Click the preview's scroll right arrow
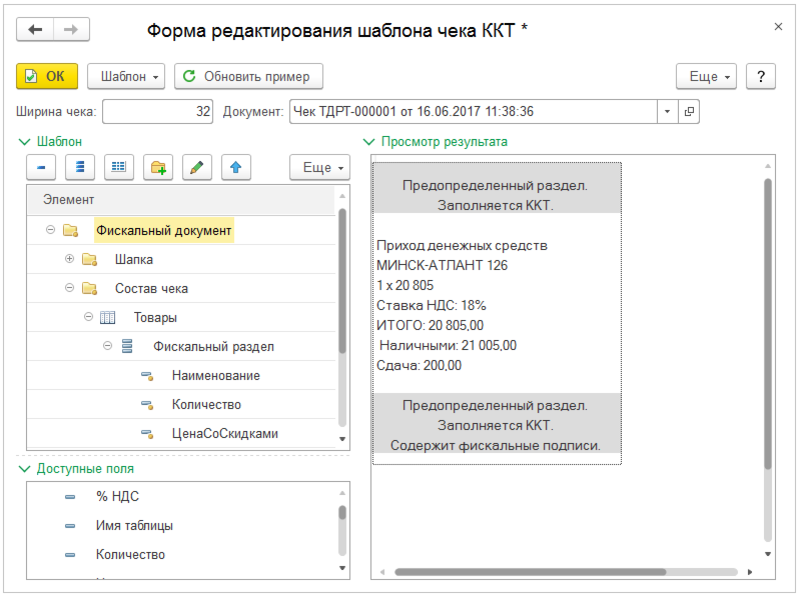The image size is (804, 598). pos(750,572)
